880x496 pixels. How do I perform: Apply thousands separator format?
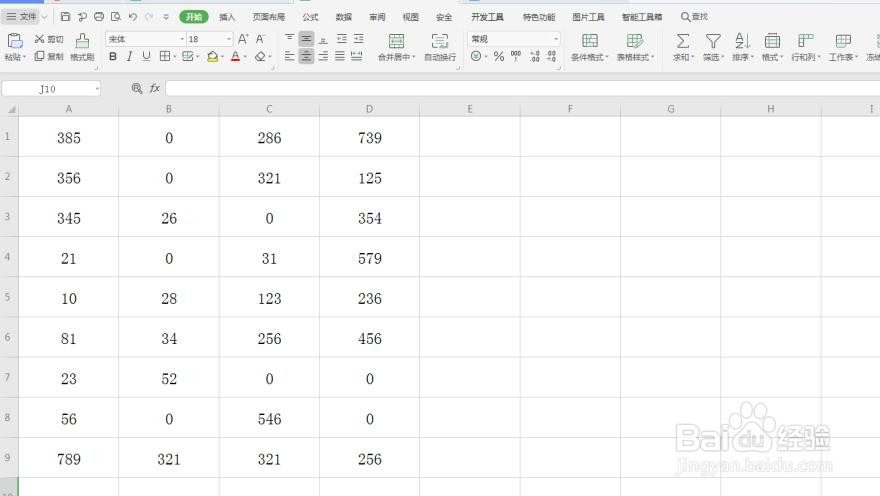pyautogui.click(x=516, y=56)
